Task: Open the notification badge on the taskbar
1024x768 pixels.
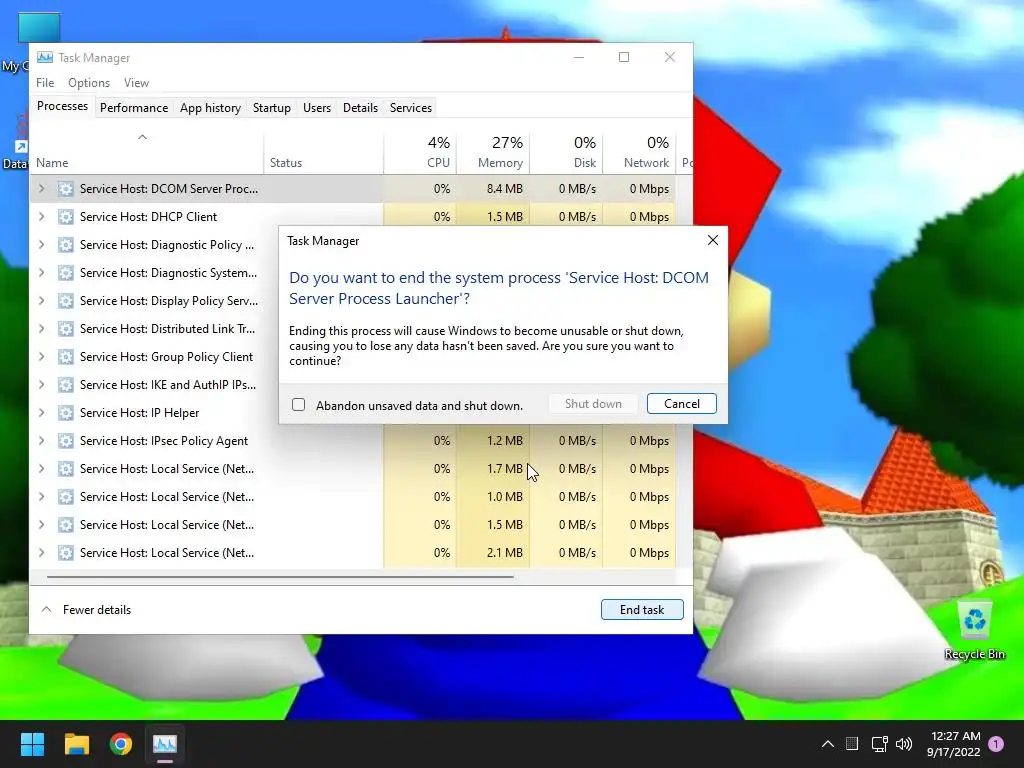Action: coord(996,744)
